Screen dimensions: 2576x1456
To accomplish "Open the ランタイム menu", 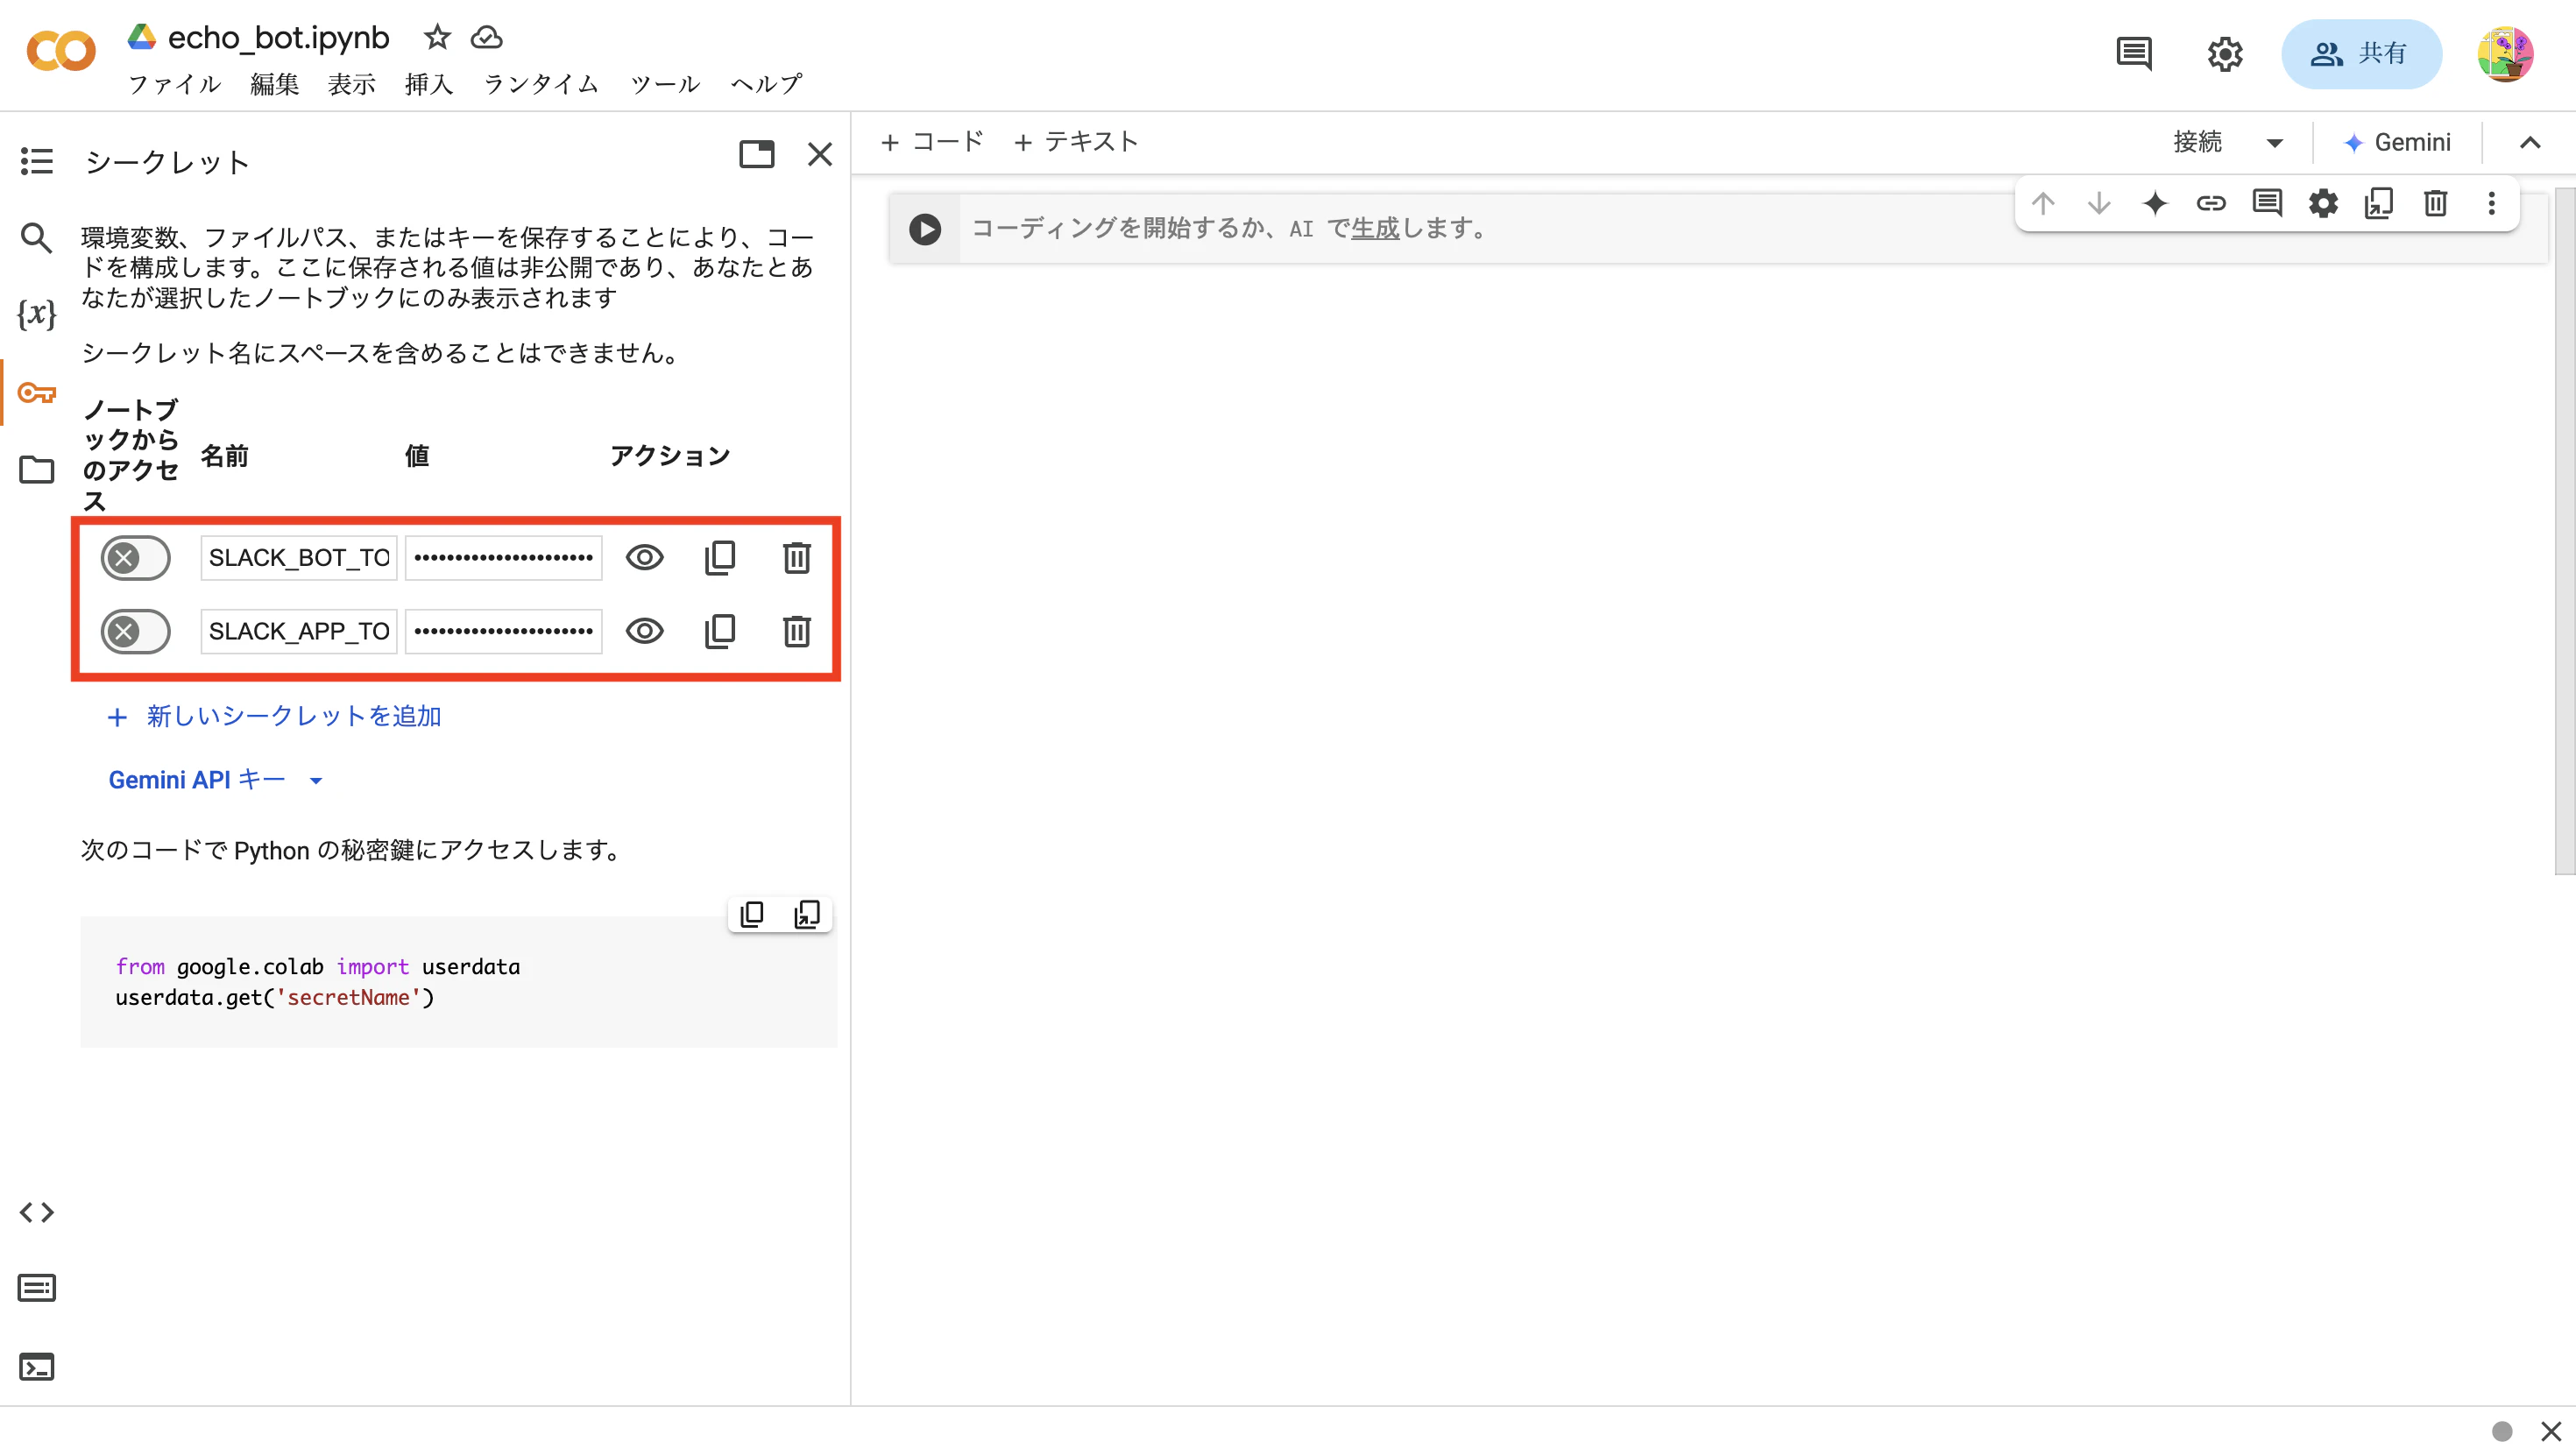I will tap(542, 84).
